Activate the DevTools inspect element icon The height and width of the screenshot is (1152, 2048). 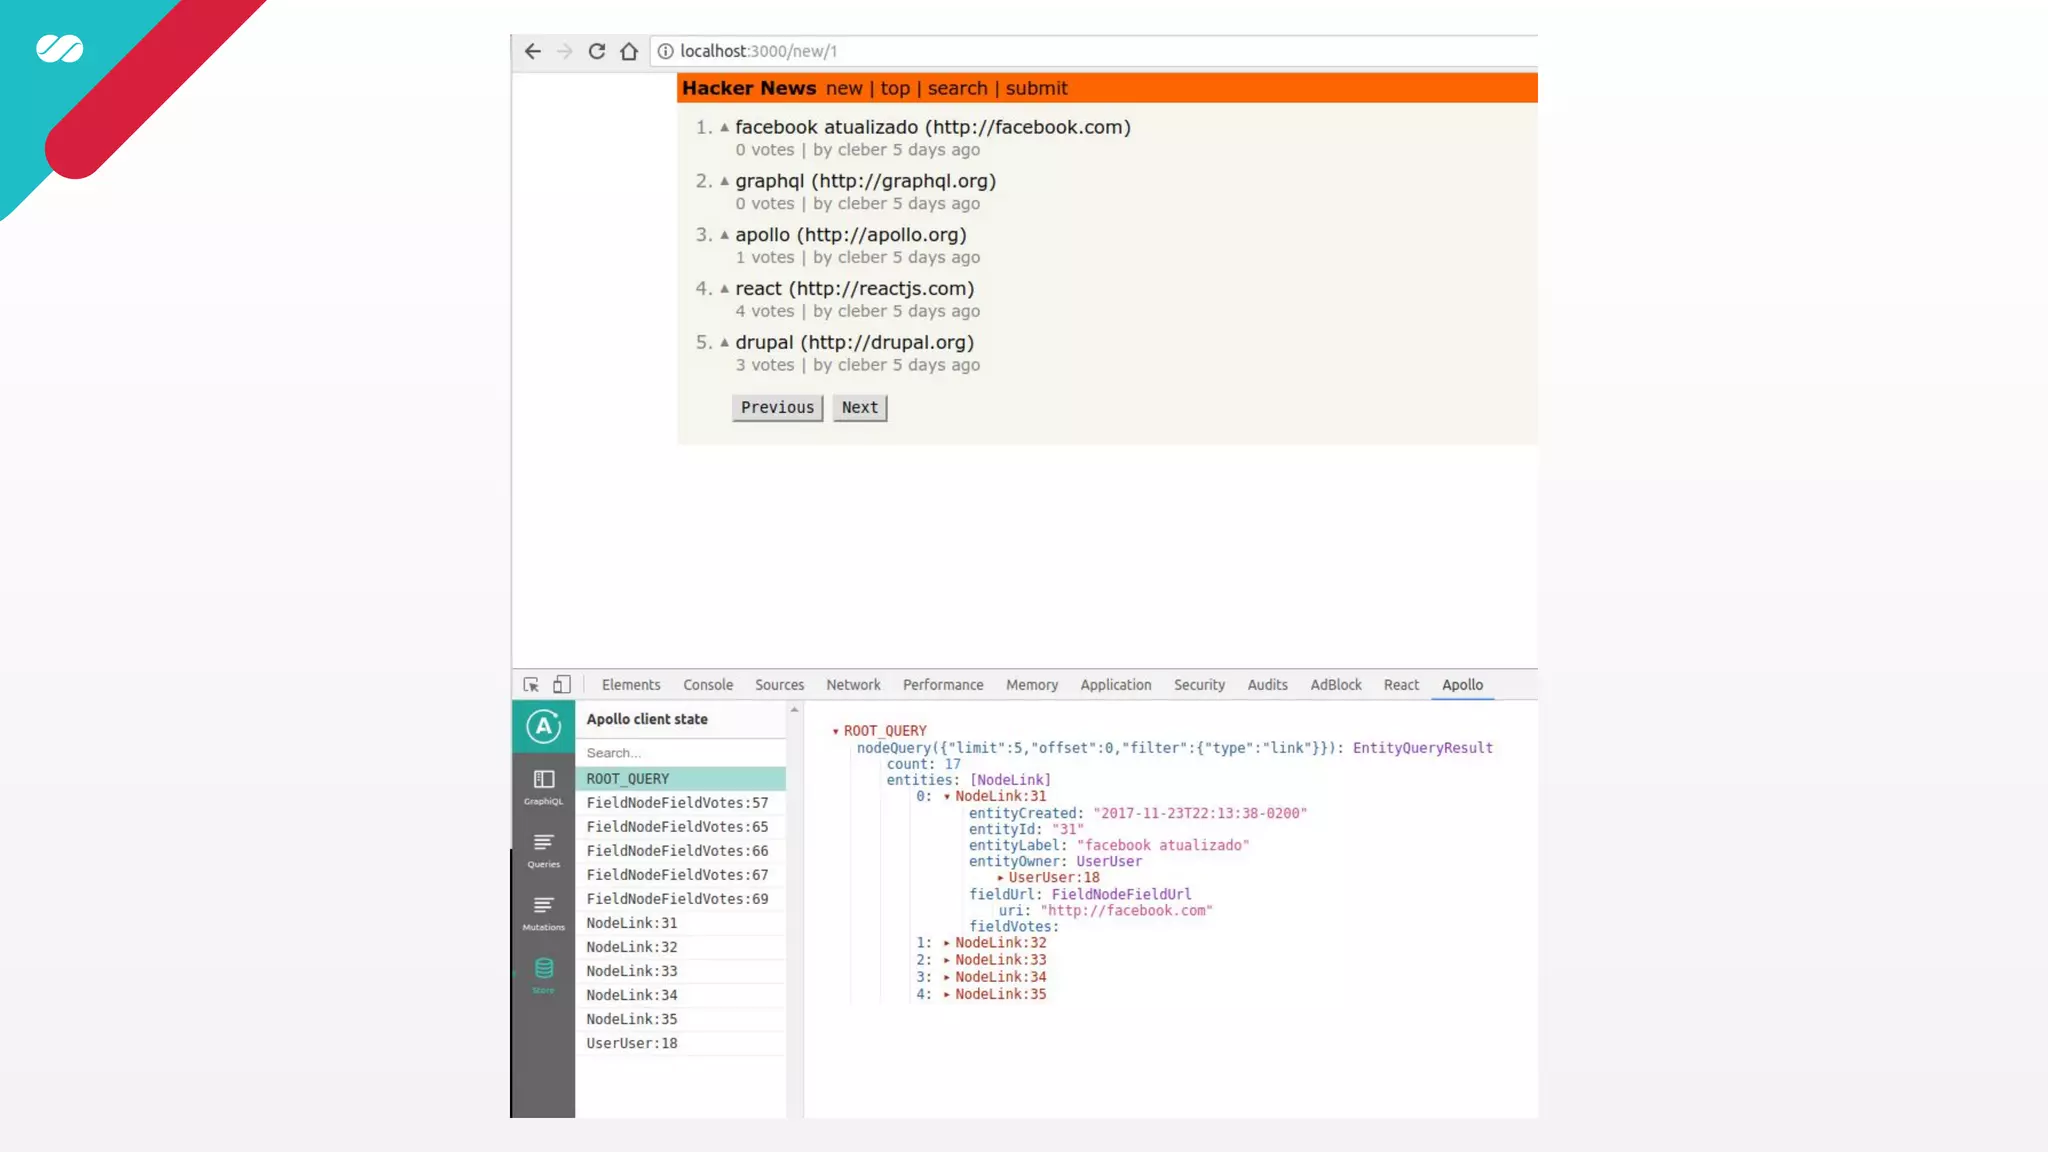531,685
